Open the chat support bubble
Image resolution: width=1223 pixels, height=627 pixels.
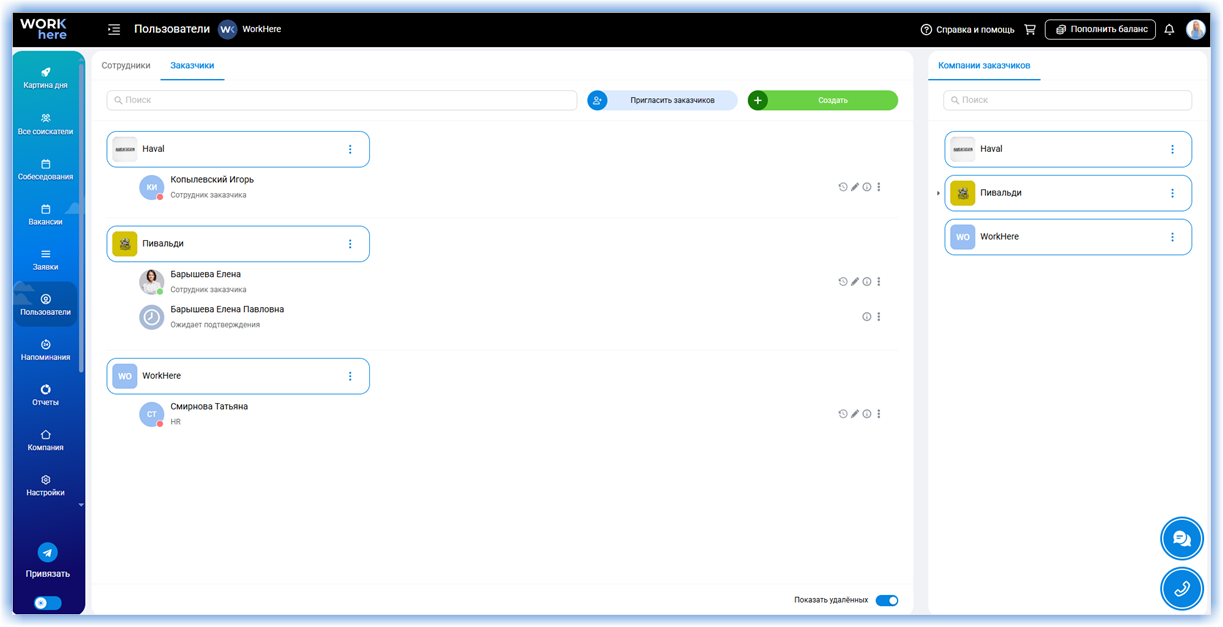1181,539
